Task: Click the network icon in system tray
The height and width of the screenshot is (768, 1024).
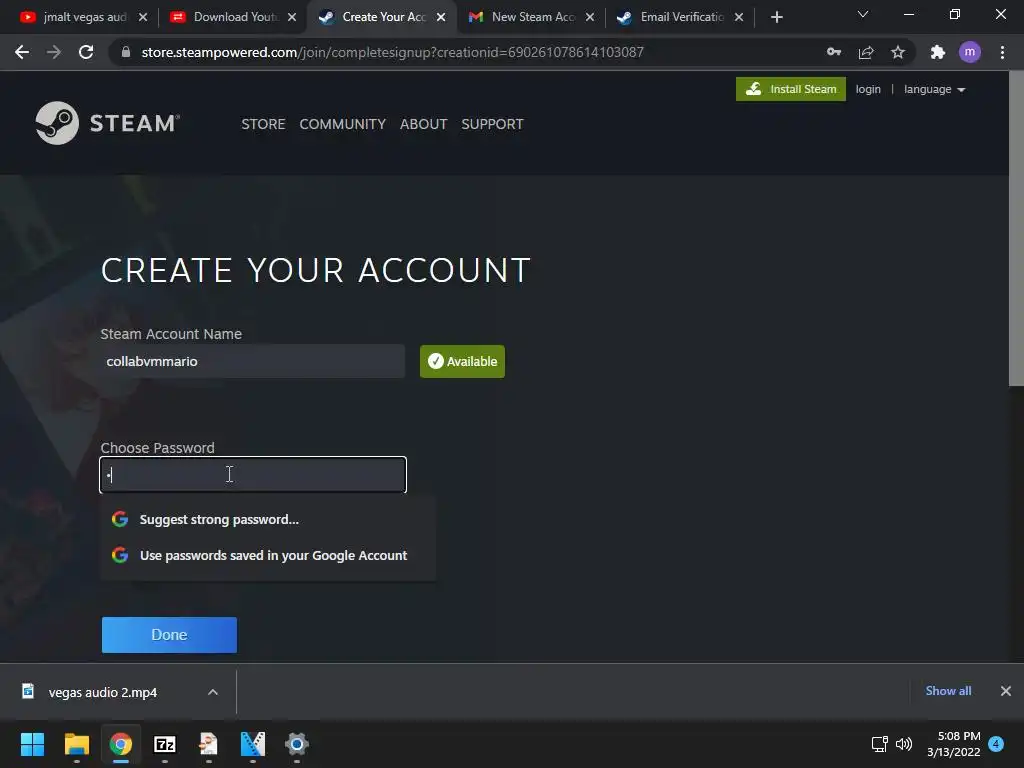Action: [879, 744]
